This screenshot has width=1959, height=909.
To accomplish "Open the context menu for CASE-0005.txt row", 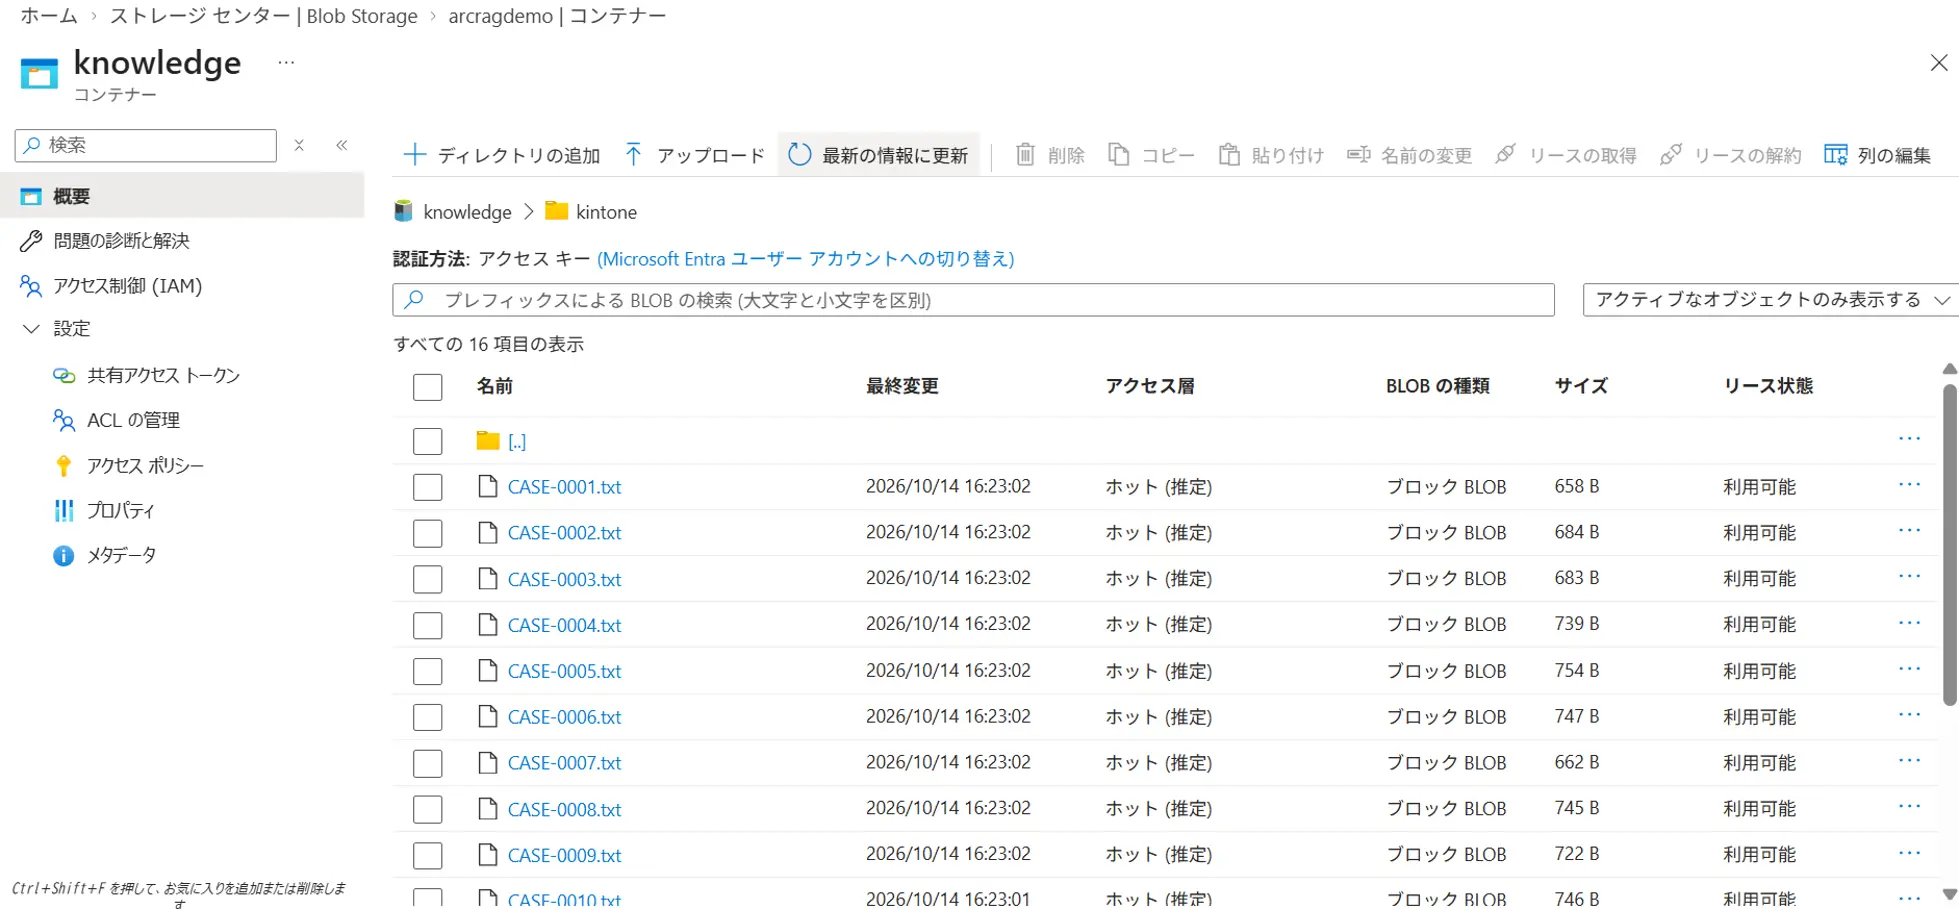I will click(x=1909, y=669).
